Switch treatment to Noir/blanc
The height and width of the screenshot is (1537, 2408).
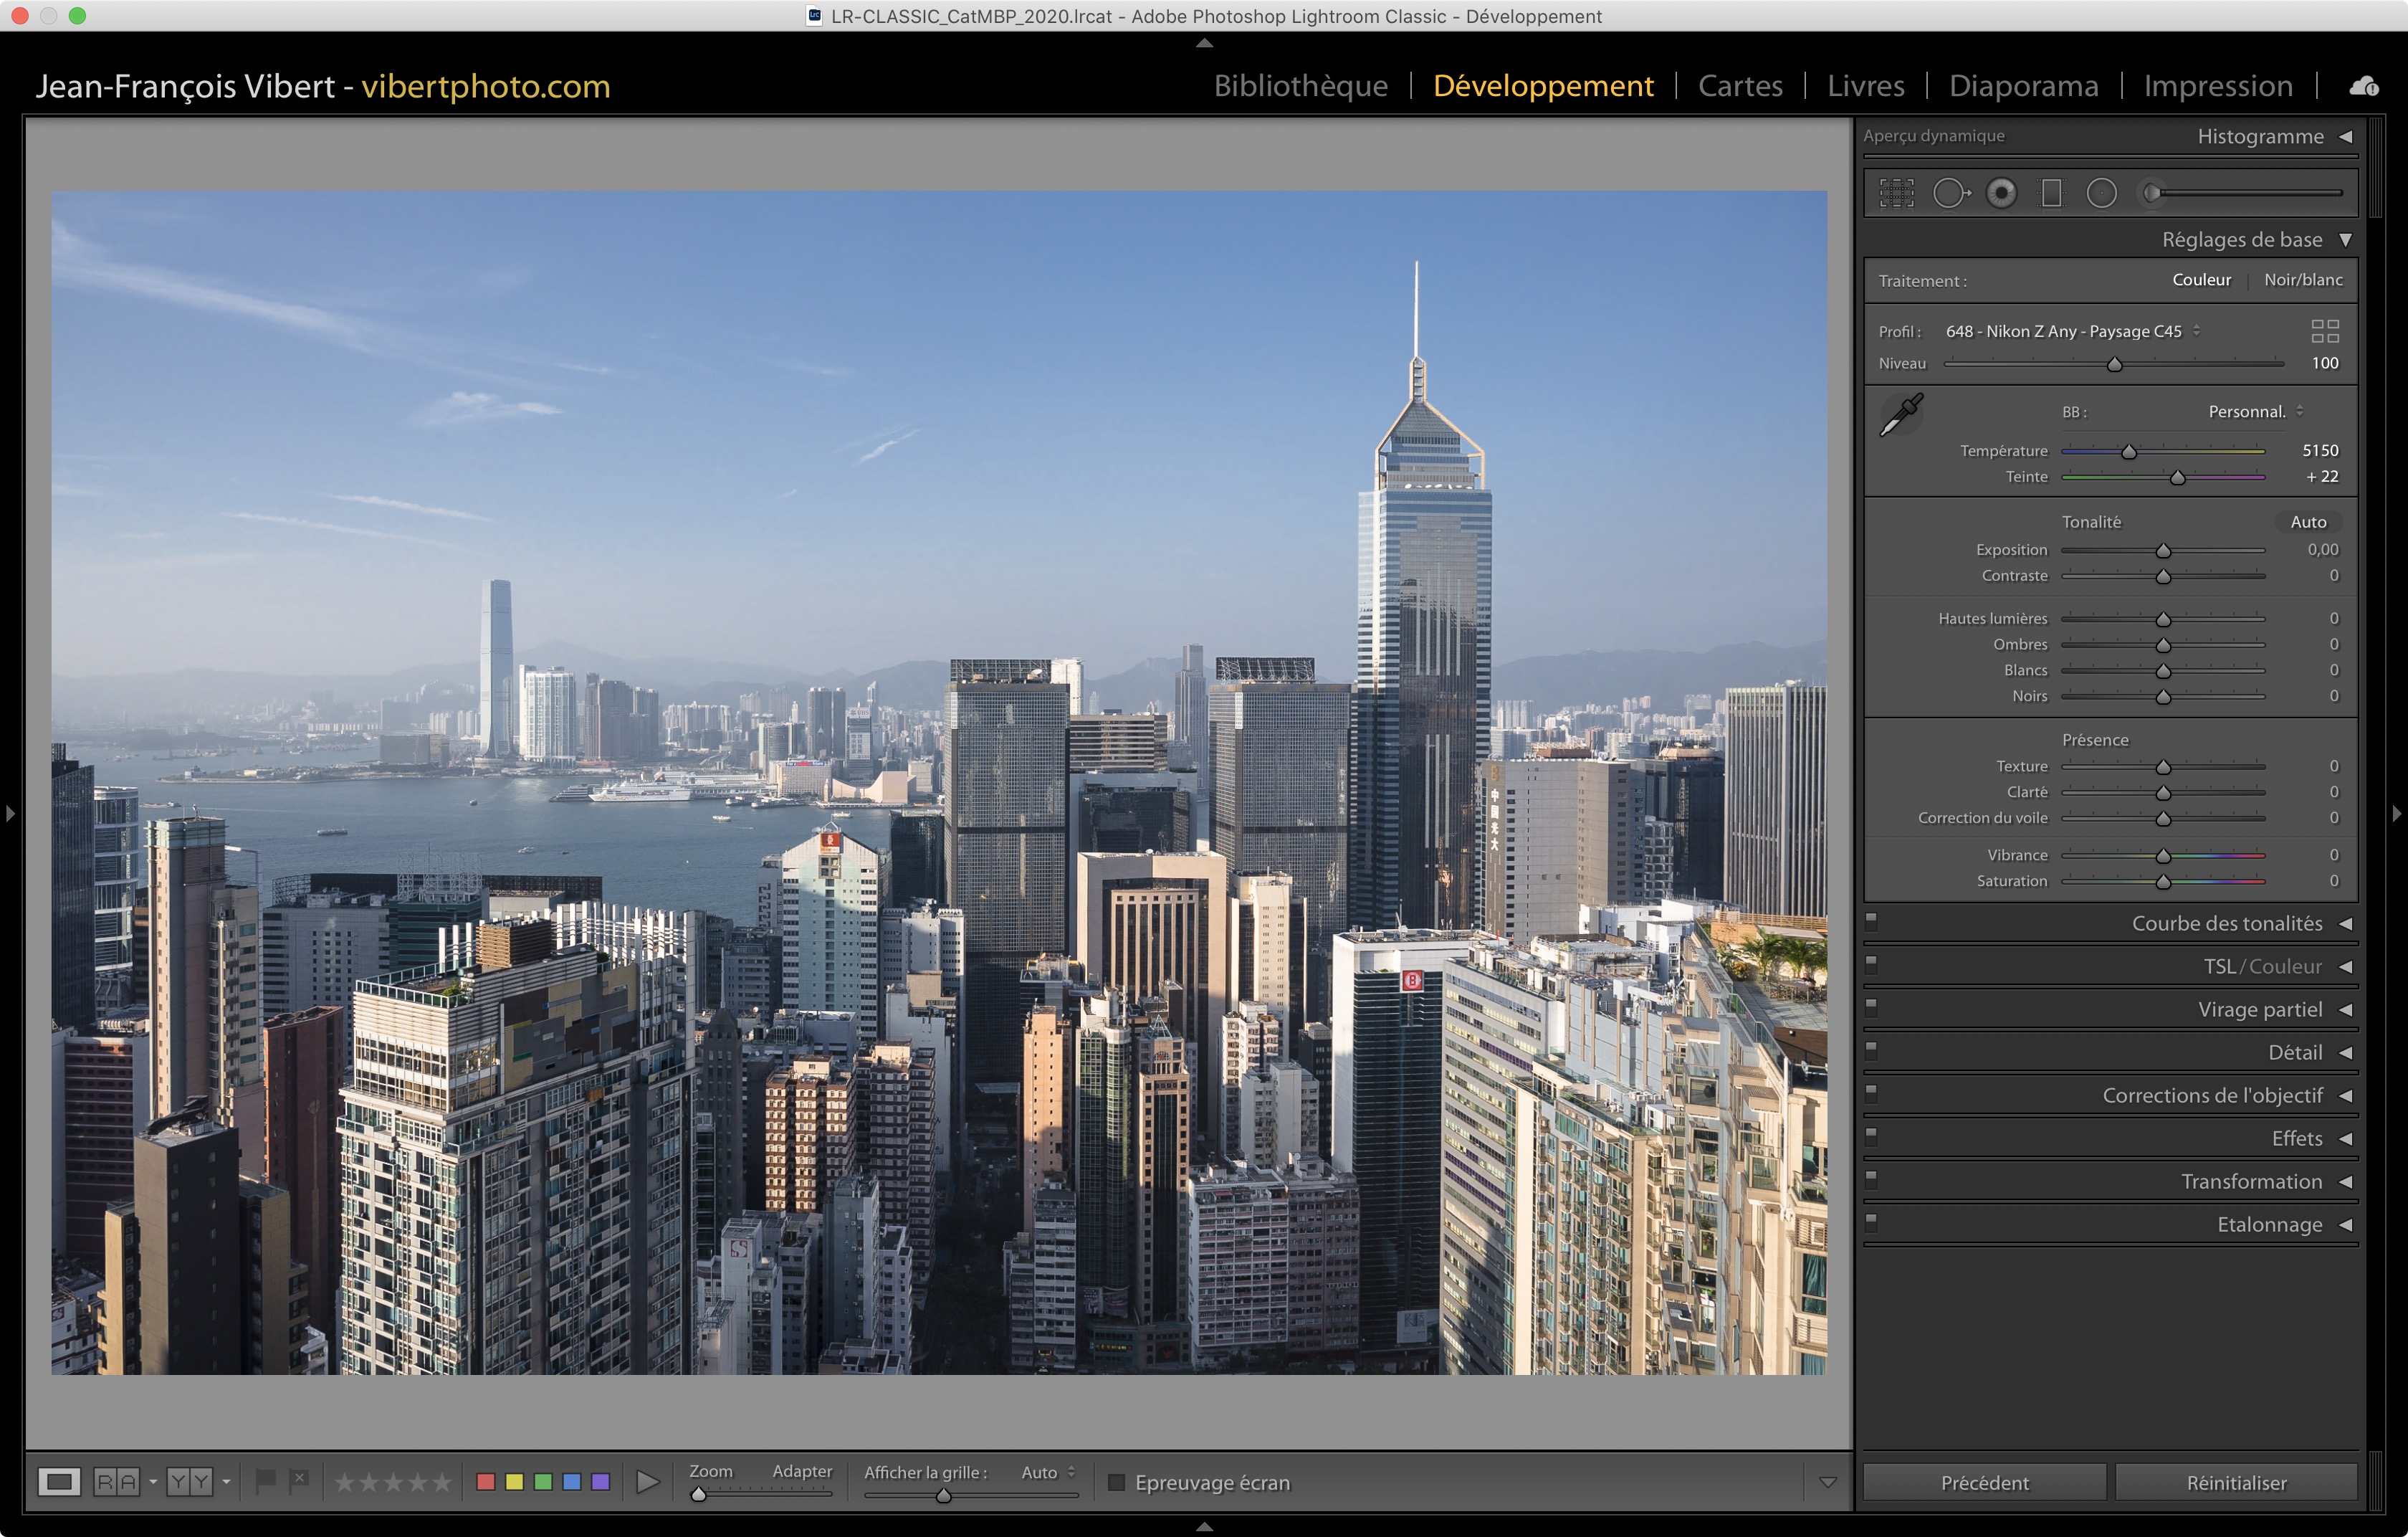(x=2302, y=280)
